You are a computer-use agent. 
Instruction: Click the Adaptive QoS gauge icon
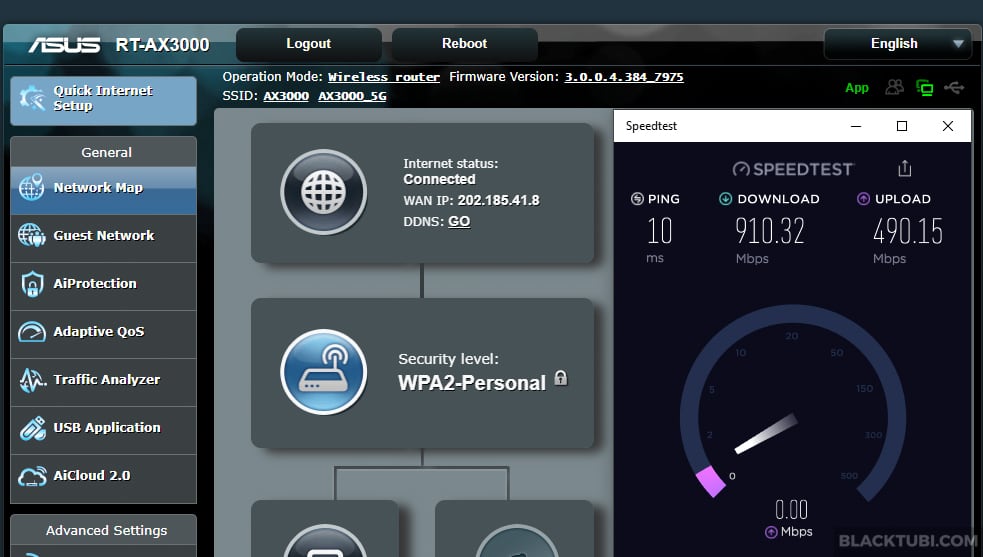31,332
